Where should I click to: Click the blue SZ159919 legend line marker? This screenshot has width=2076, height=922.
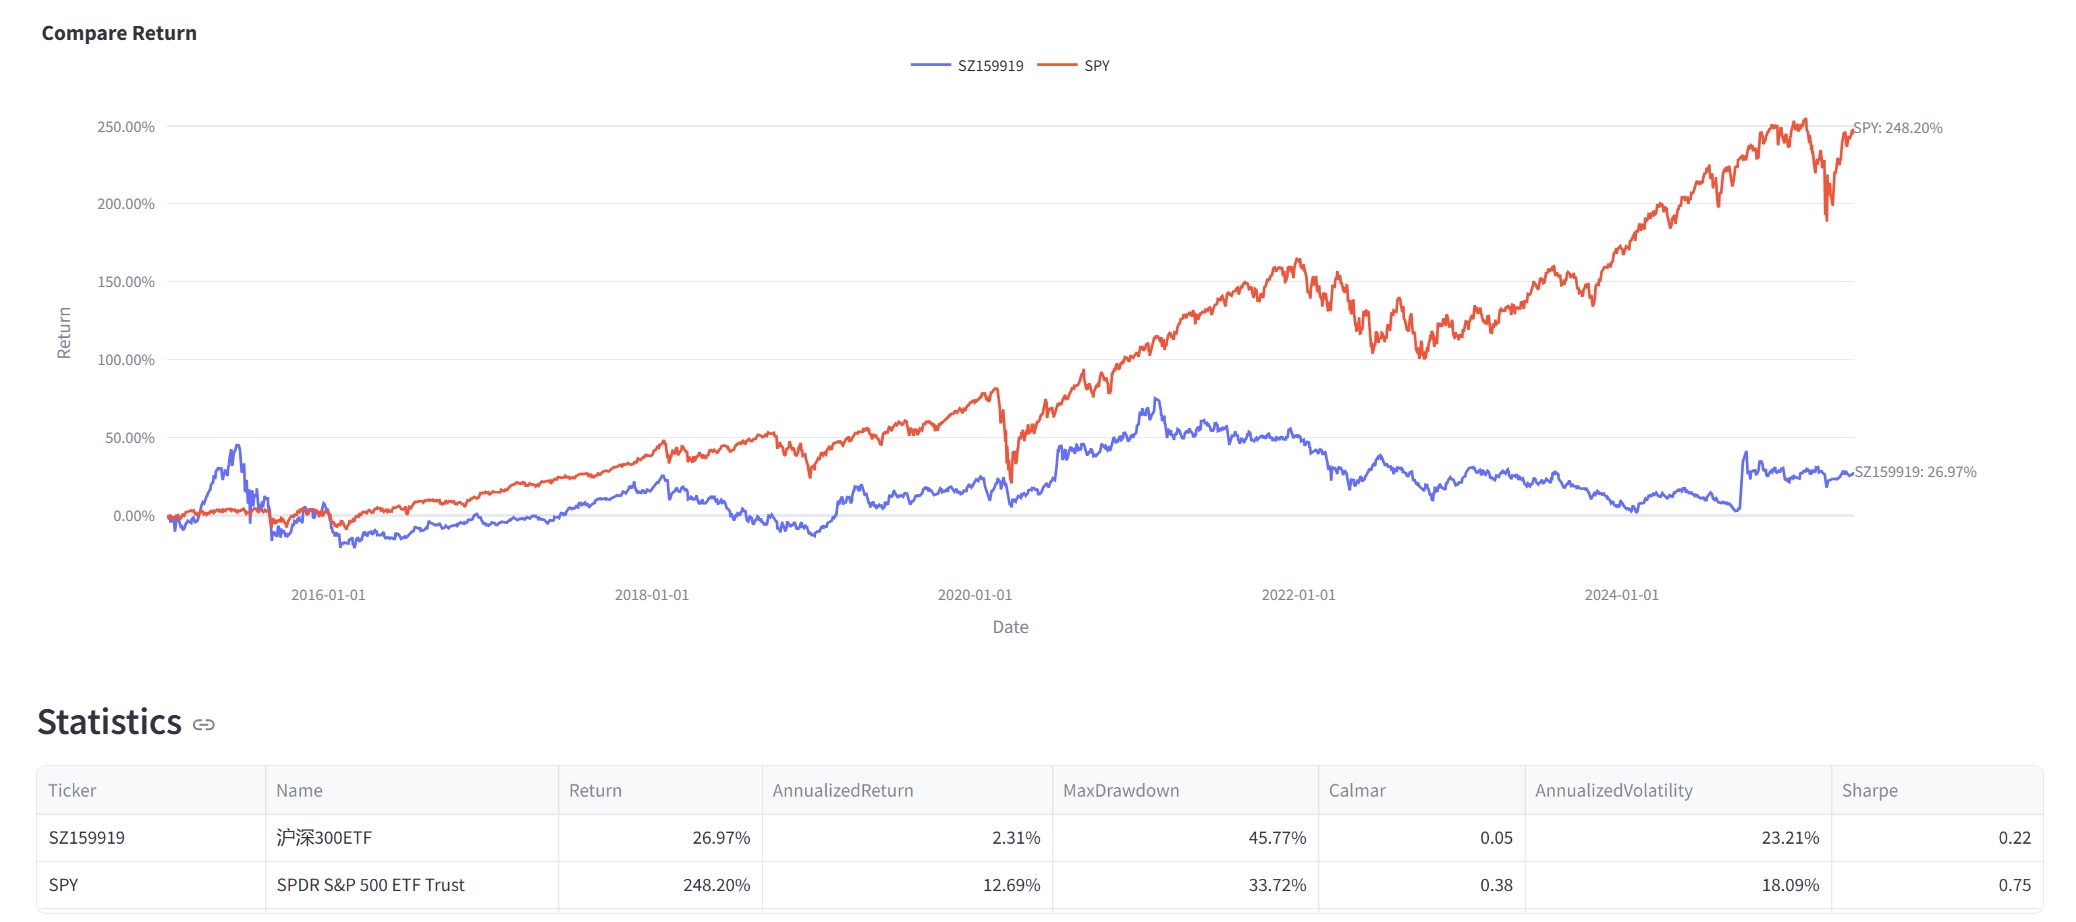930,65
